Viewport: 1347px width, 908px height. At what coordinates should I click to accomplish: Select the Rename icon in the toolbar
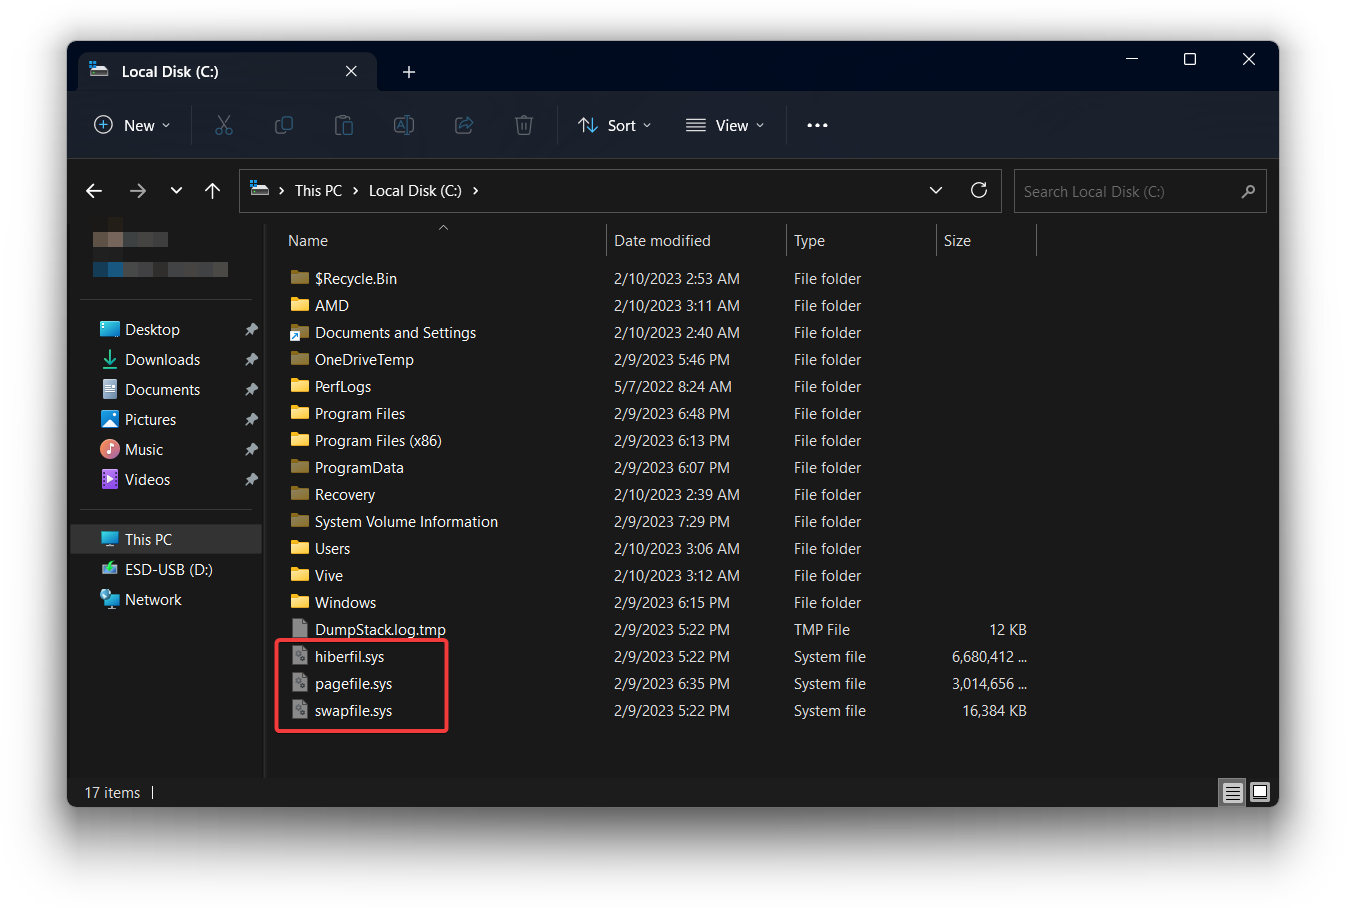click(404, 125)
